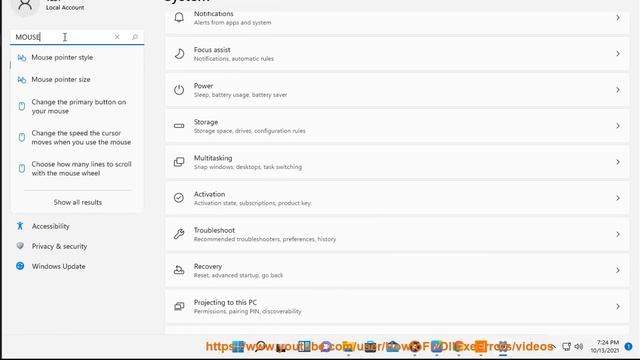Expand the Storage row chevron
The height and width of the screenshot is (360, 640).
pyautogui.click(x=618, y=126)
